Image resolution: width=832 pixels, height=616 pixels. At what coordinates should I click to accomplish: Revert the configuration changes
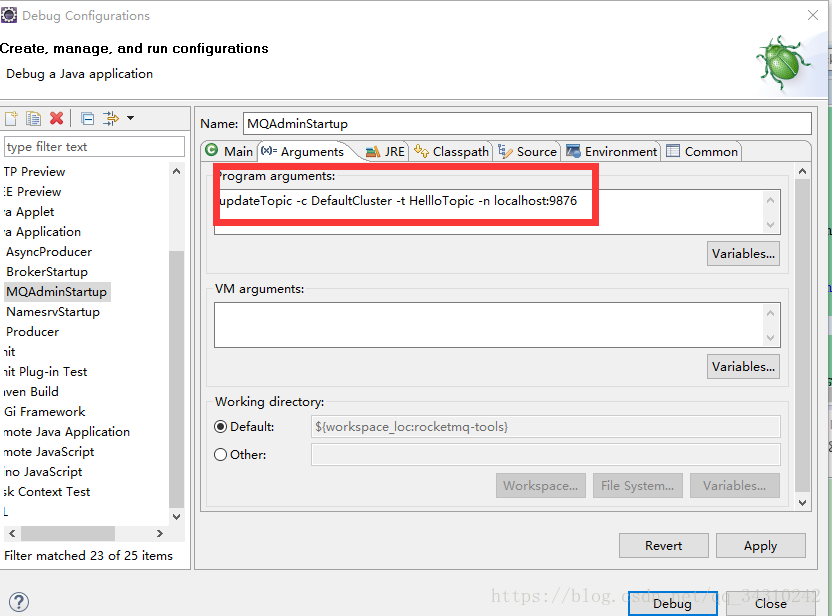[x=663, y=545]
